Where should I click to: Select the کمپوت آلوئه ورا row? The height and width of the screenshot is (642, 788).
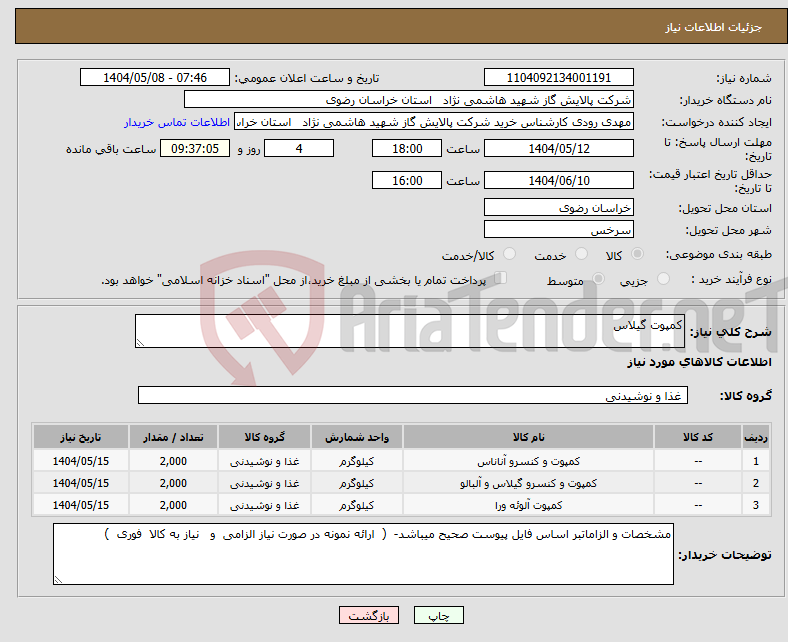[401, 505]
